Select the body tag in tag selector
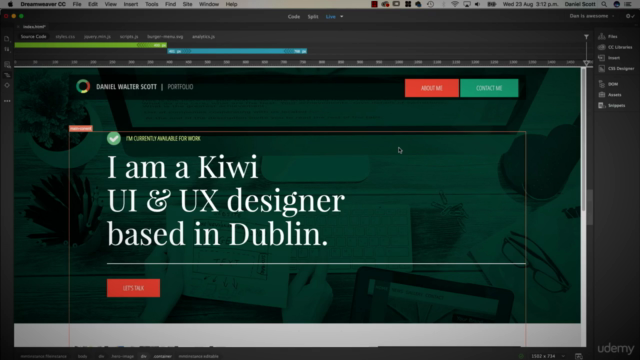Screen dimensions: 640x360 (82, 356)
